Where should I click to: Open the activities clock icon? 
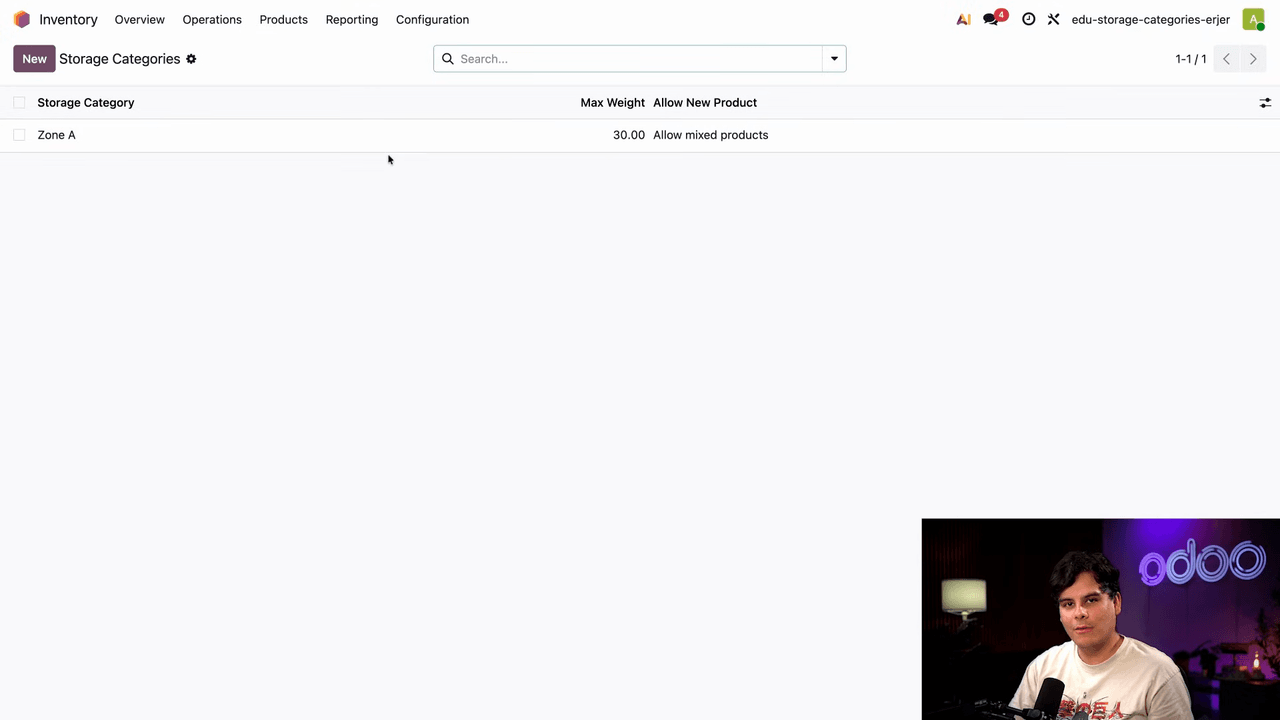(x=1028, y=20)
